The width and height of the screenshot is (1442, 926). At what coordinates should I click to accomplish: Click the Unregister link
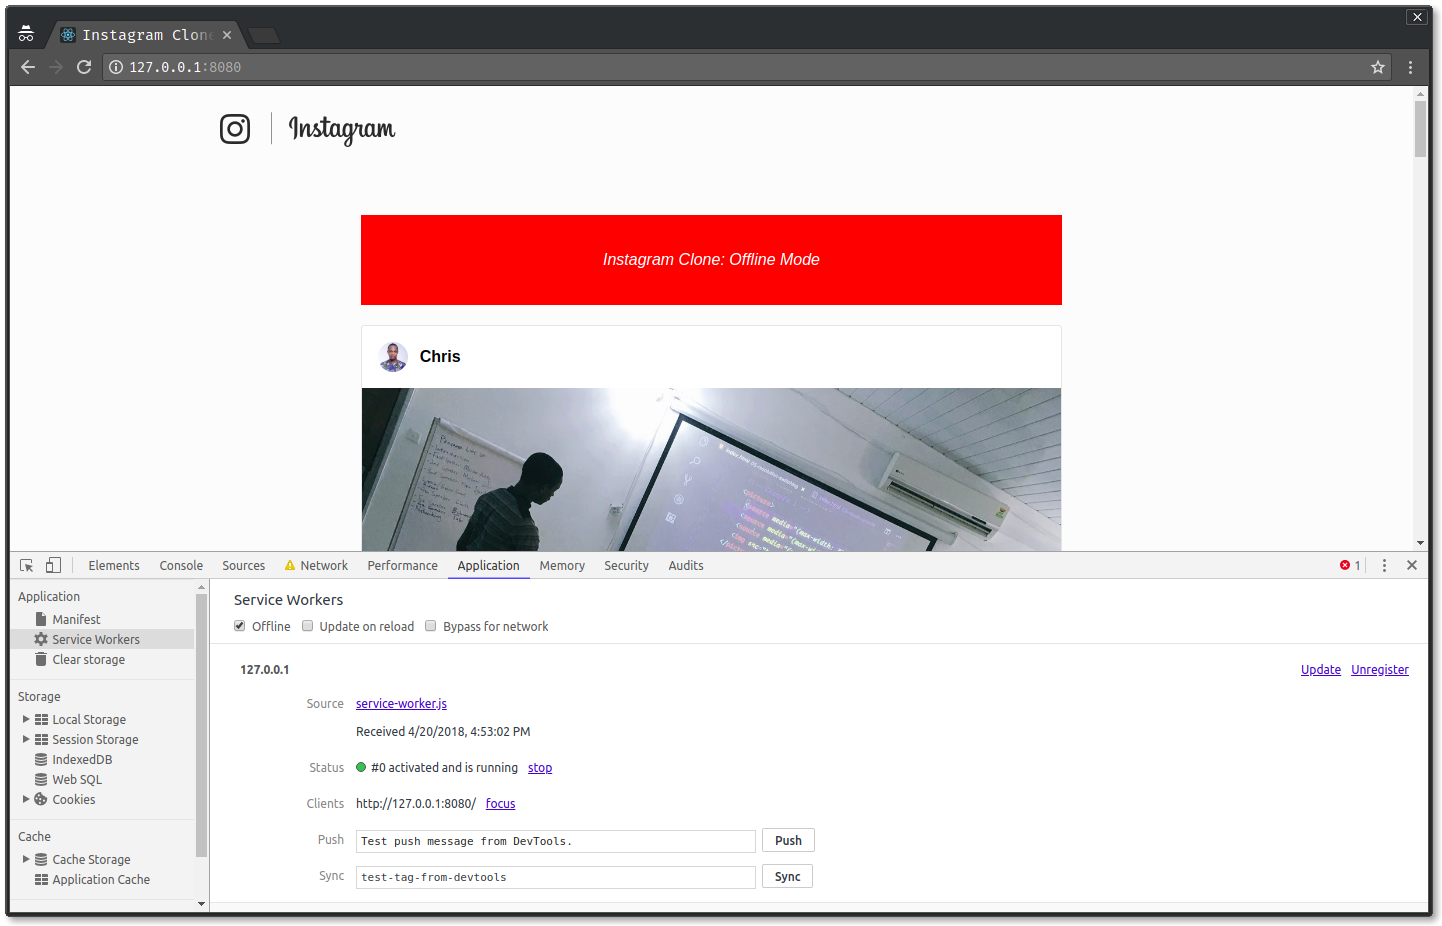pos(1380,669)
